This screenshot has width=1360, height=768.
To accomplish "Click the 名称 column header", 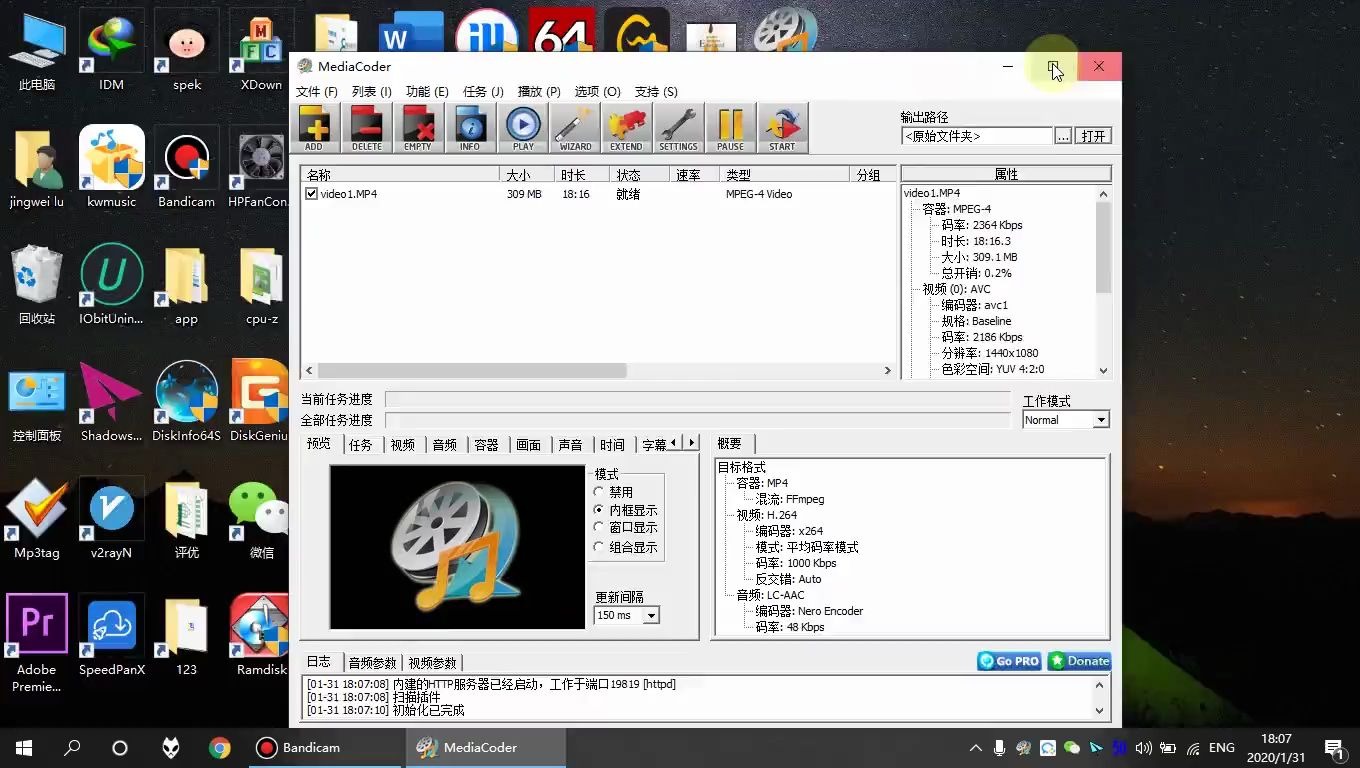I will [400, 175].
